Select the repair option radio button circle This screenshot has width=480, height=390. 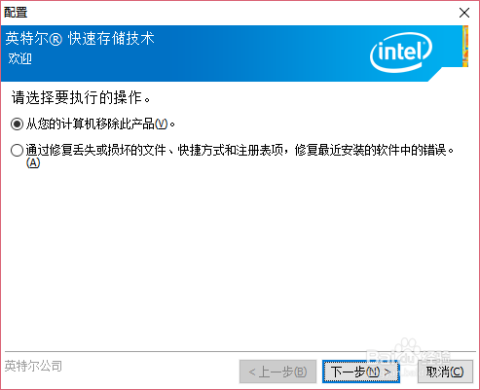(17, 150)
